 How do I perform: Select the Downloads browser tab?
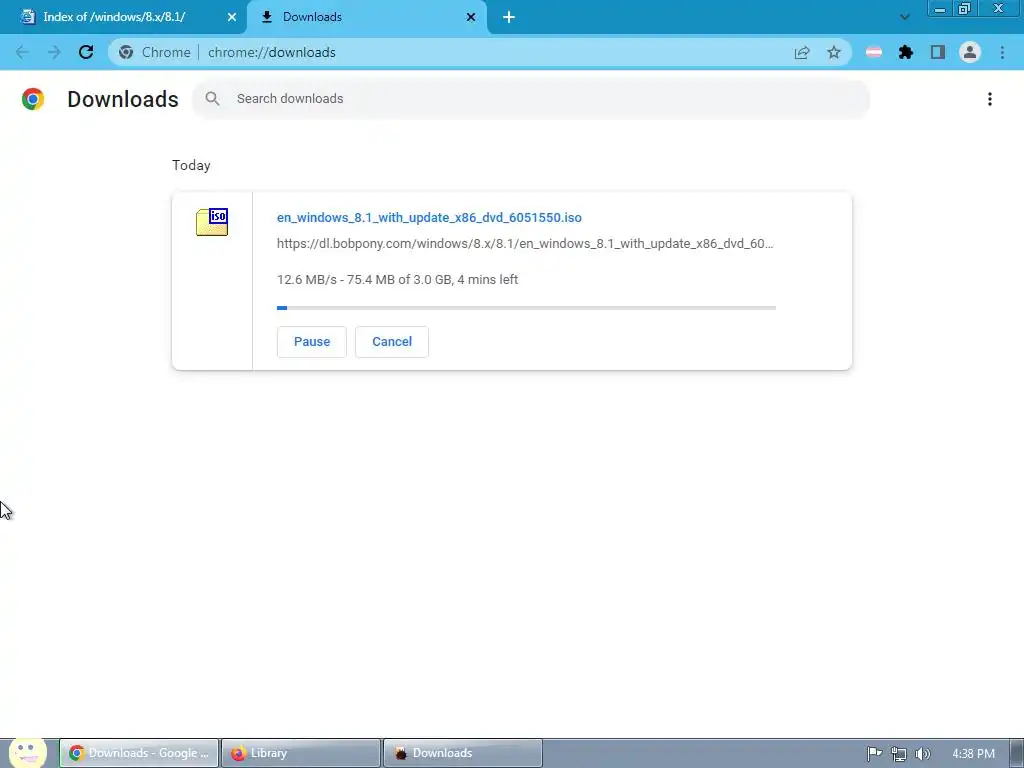(x=367, y=18)
